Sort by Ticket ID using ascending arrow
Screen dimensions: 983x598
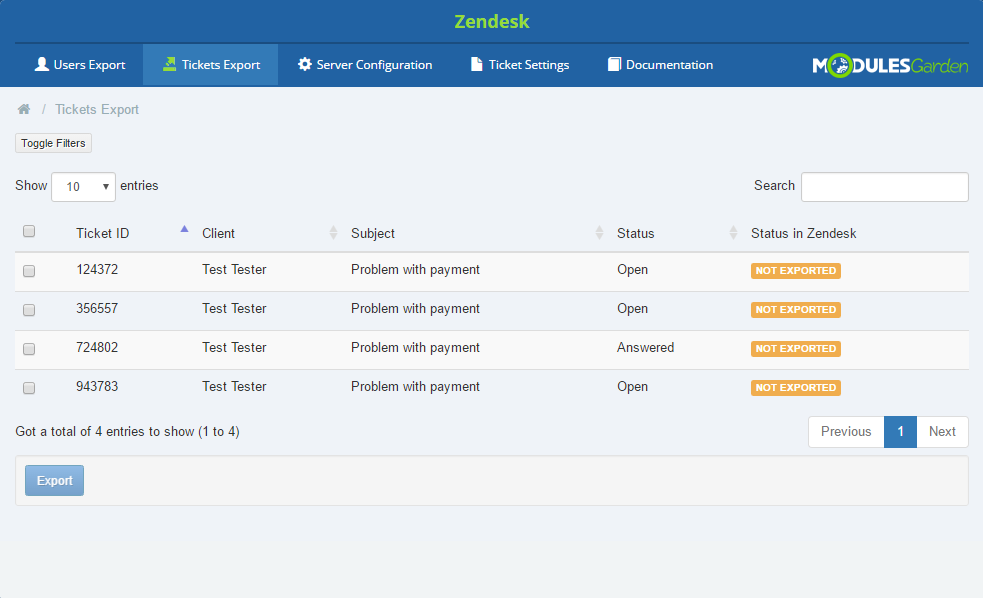click(184, 229)
